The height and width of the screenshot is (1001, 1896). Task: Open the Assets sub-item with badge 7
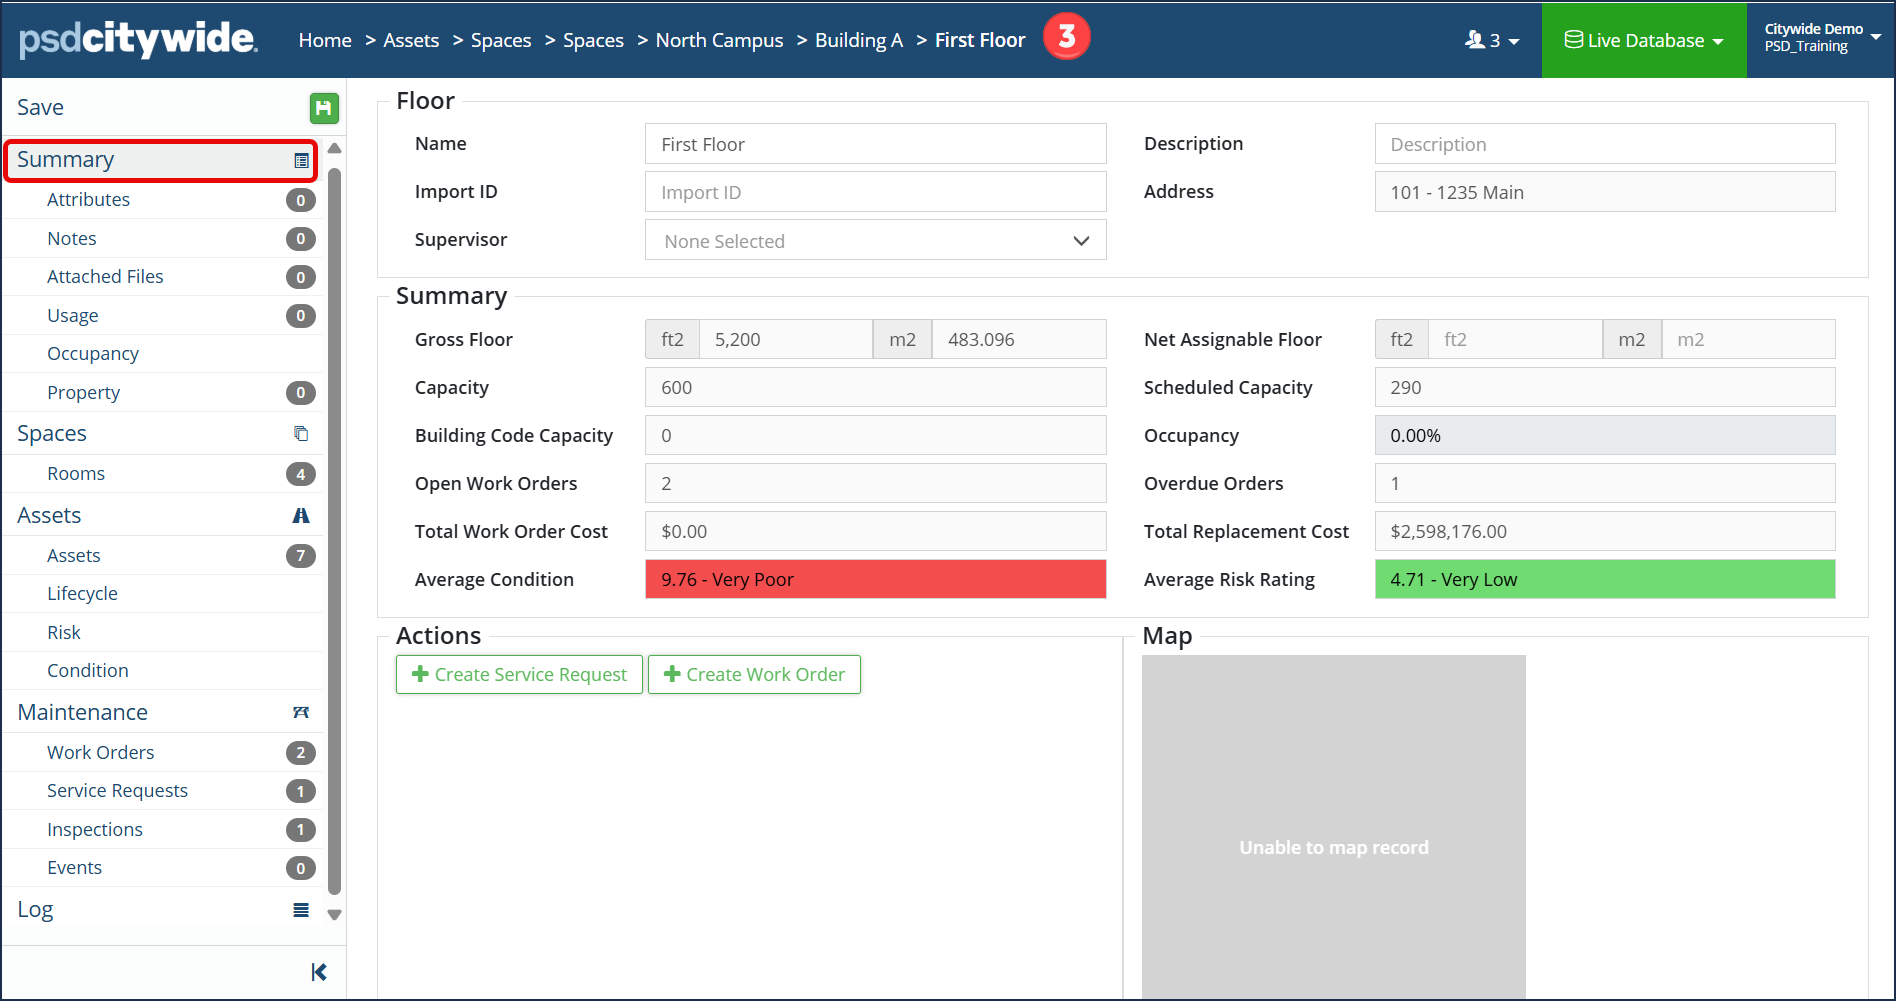point(74,556)
